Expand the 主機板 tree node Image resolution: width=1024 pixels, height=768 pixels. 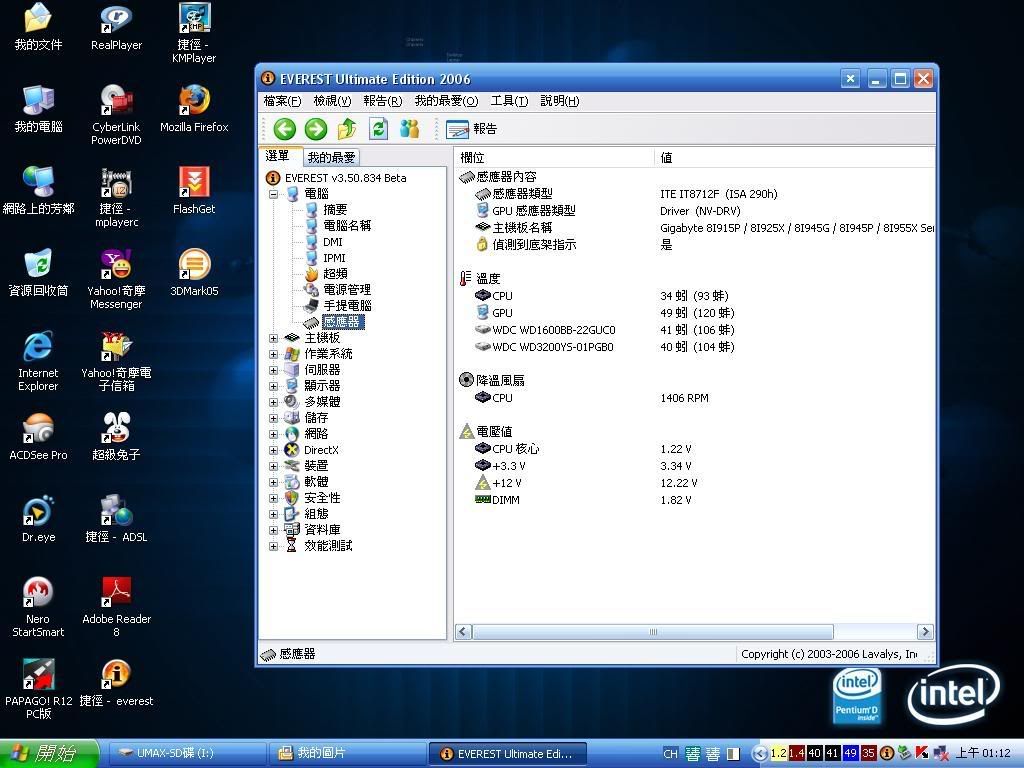pos(273,338)
